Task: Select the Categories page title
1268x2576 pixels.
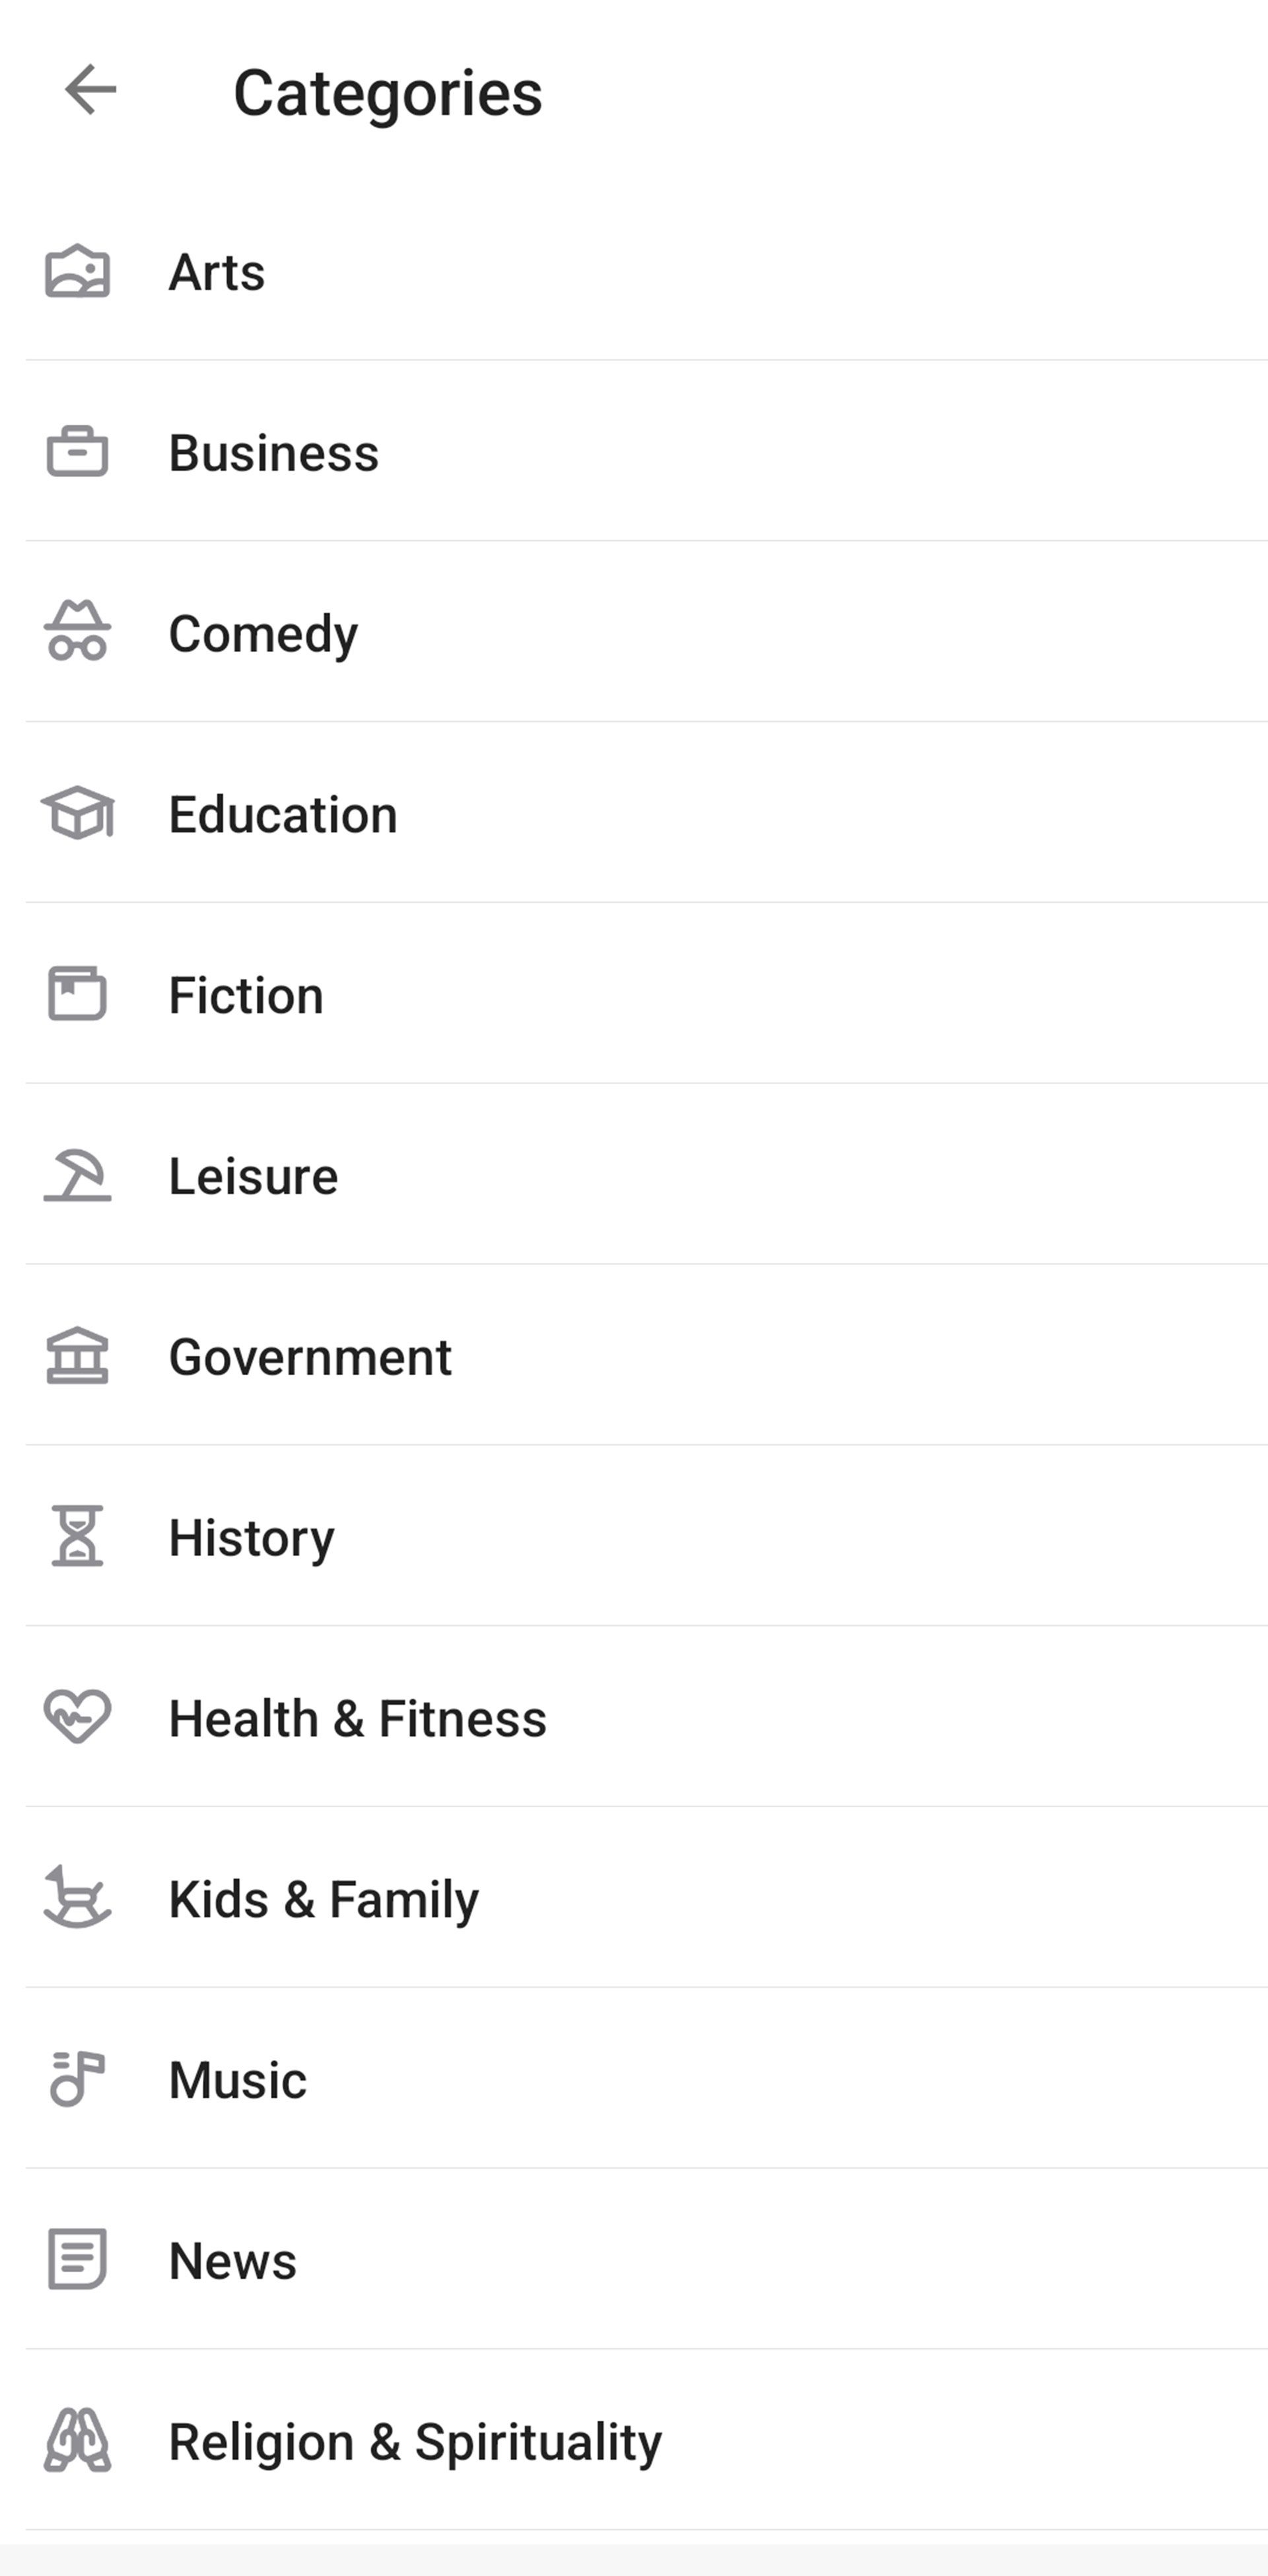Action: (387, 93)
